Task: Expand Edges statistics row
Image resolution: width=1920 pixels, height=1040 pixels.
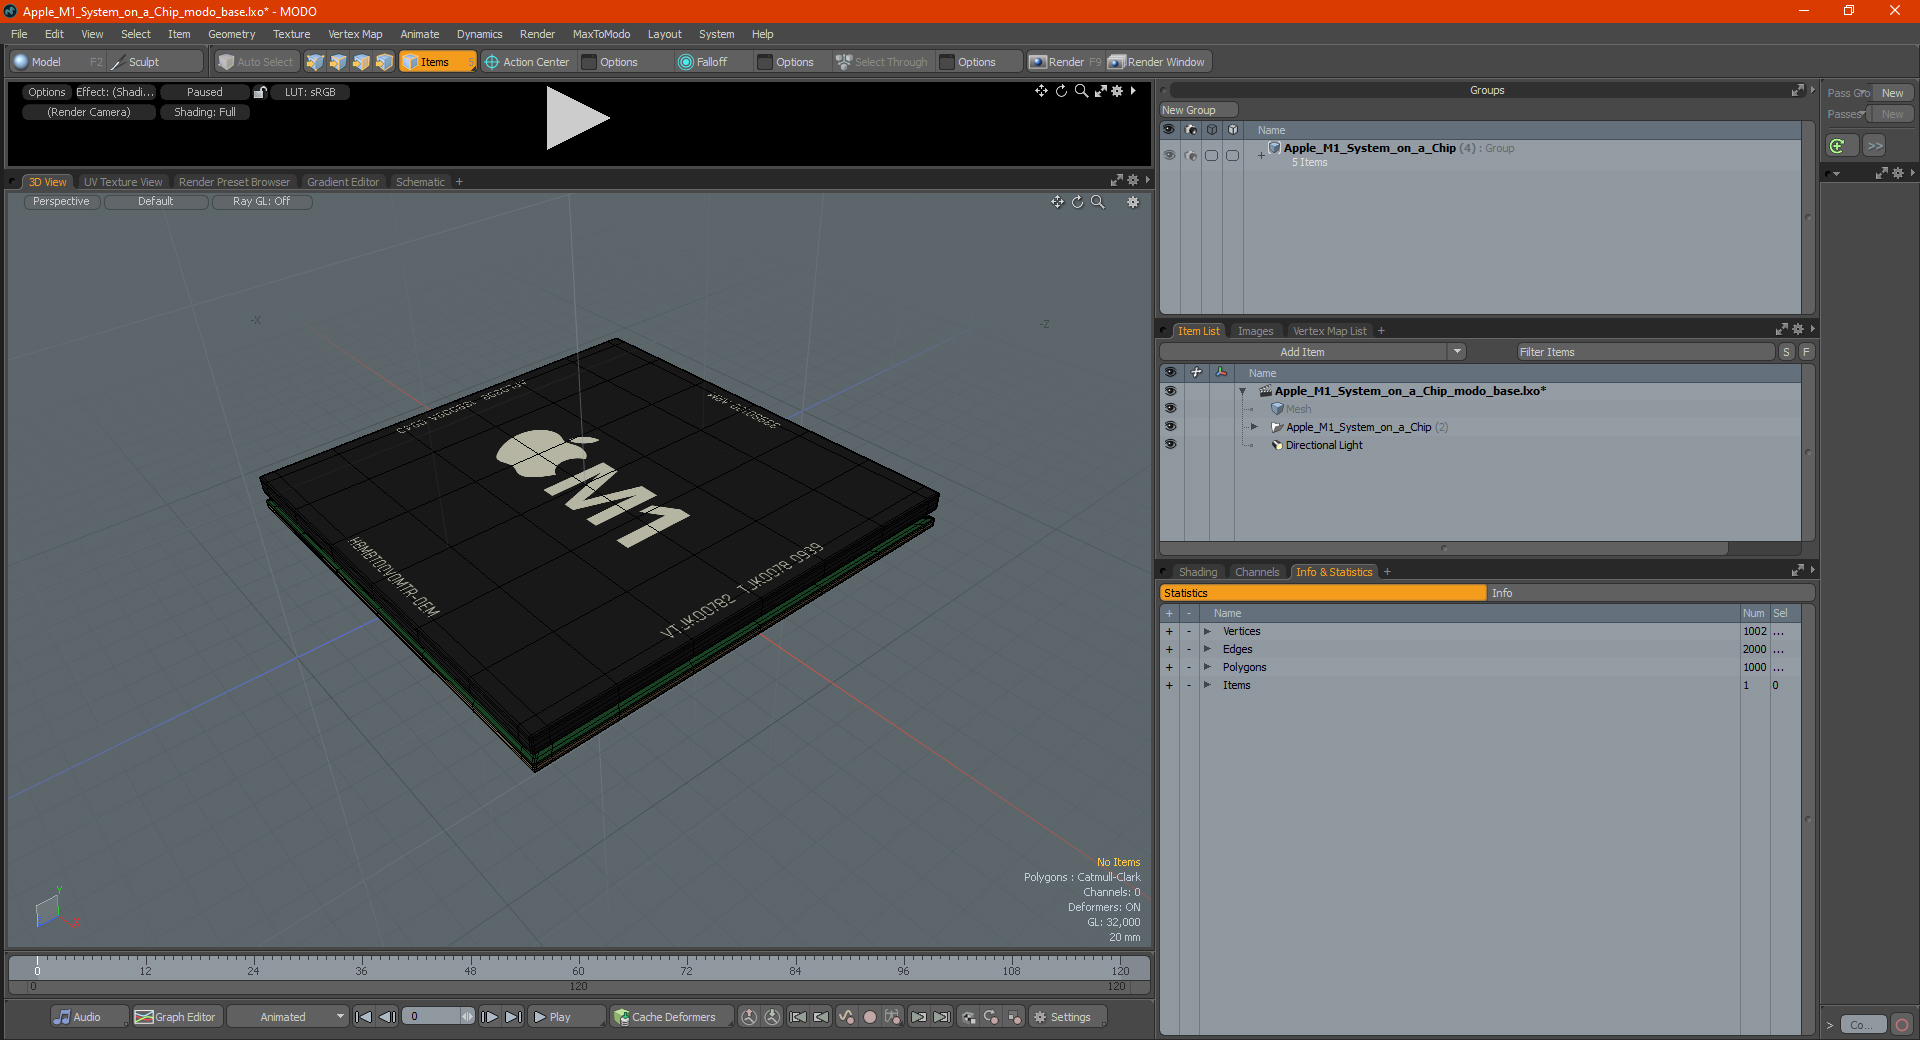Action: pyautogui.click(x=1207, y=649)
